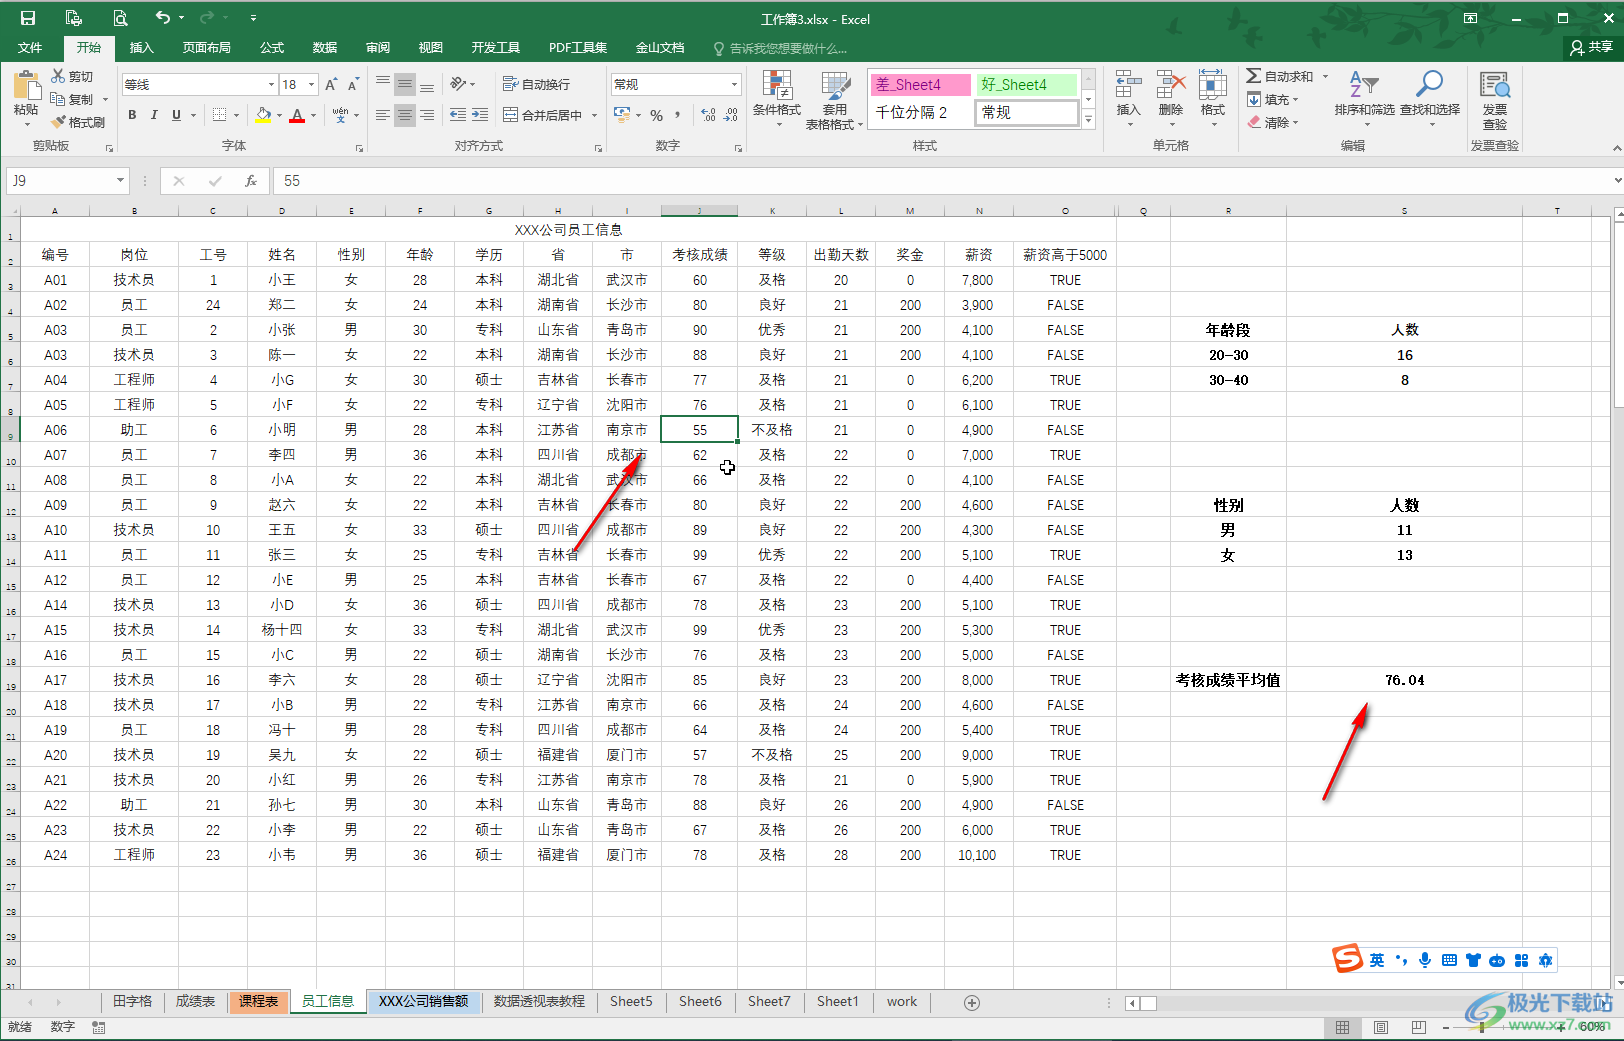The width and height of the screenshot is (1624, 1041).
Task: Click Merge and Center (合并后居中) button
Action: [x=543, y=115]
